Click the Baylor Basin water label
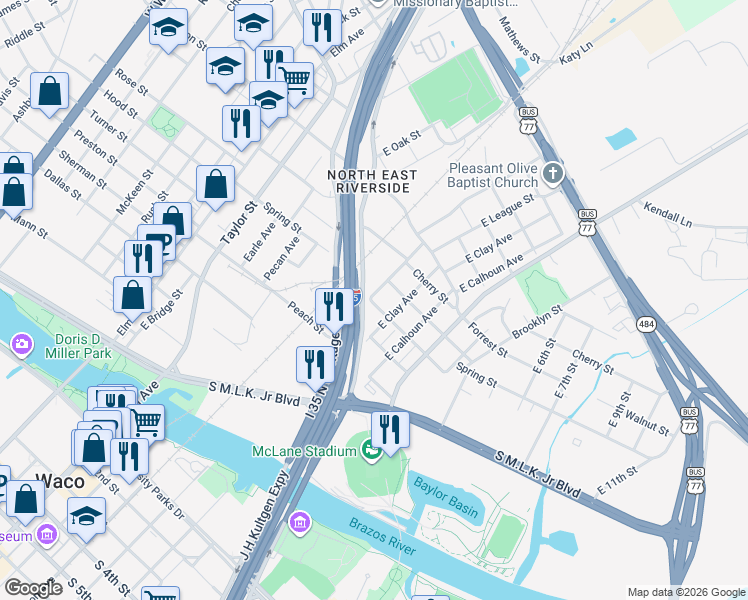Image resolution: width=748 pixels, height=600 pixels. point(446,498)
